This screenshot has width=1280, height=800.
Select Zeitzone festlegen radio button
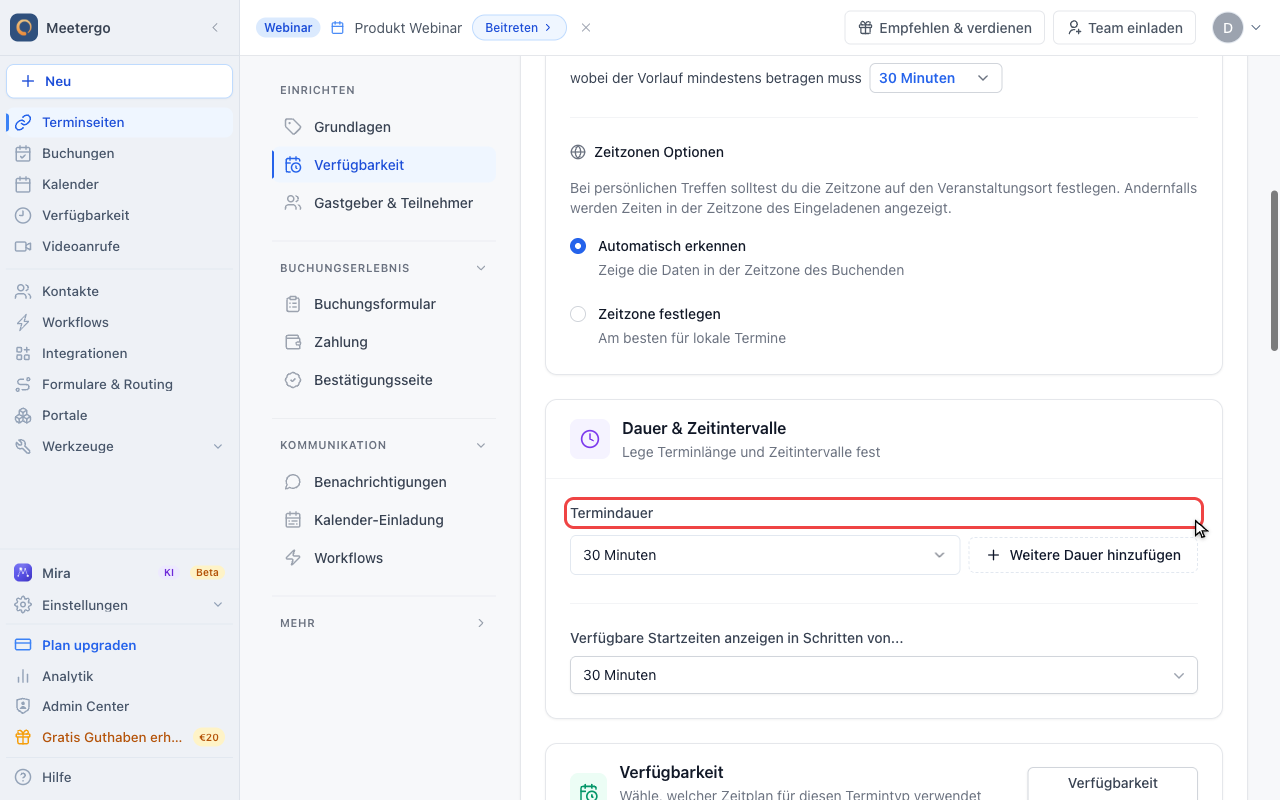coord(578,314)
